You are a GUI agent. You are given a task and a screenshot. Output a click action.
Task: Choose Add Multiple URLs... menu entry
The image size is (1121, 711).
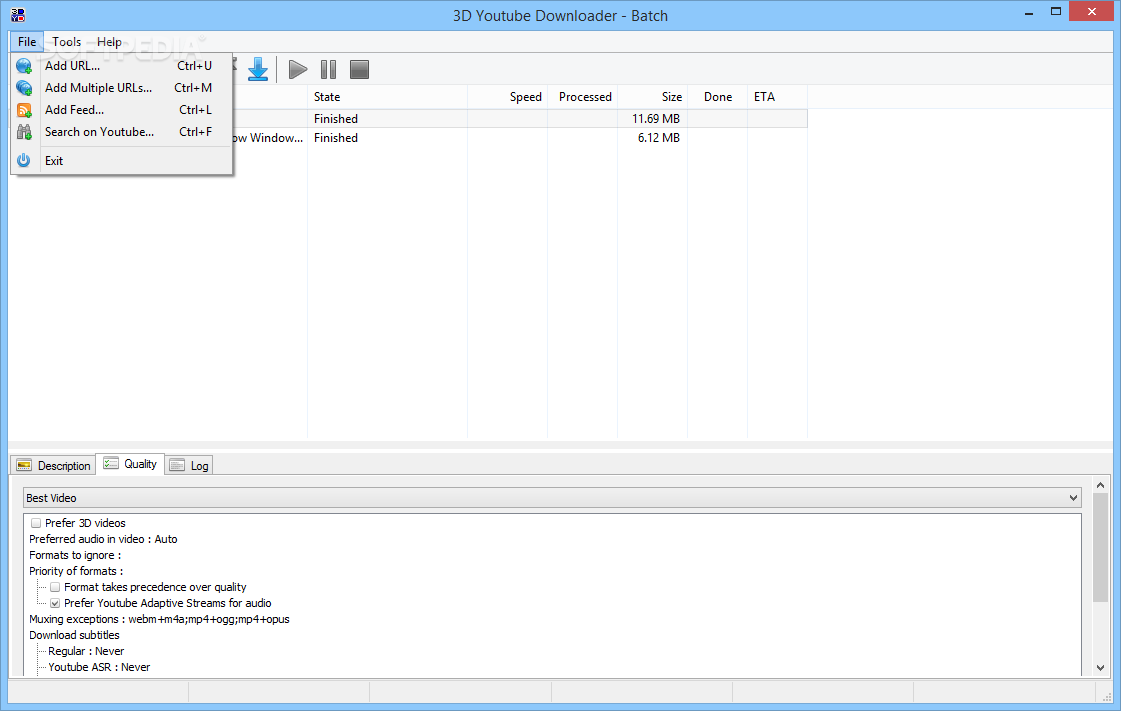(x=122, y=88)
